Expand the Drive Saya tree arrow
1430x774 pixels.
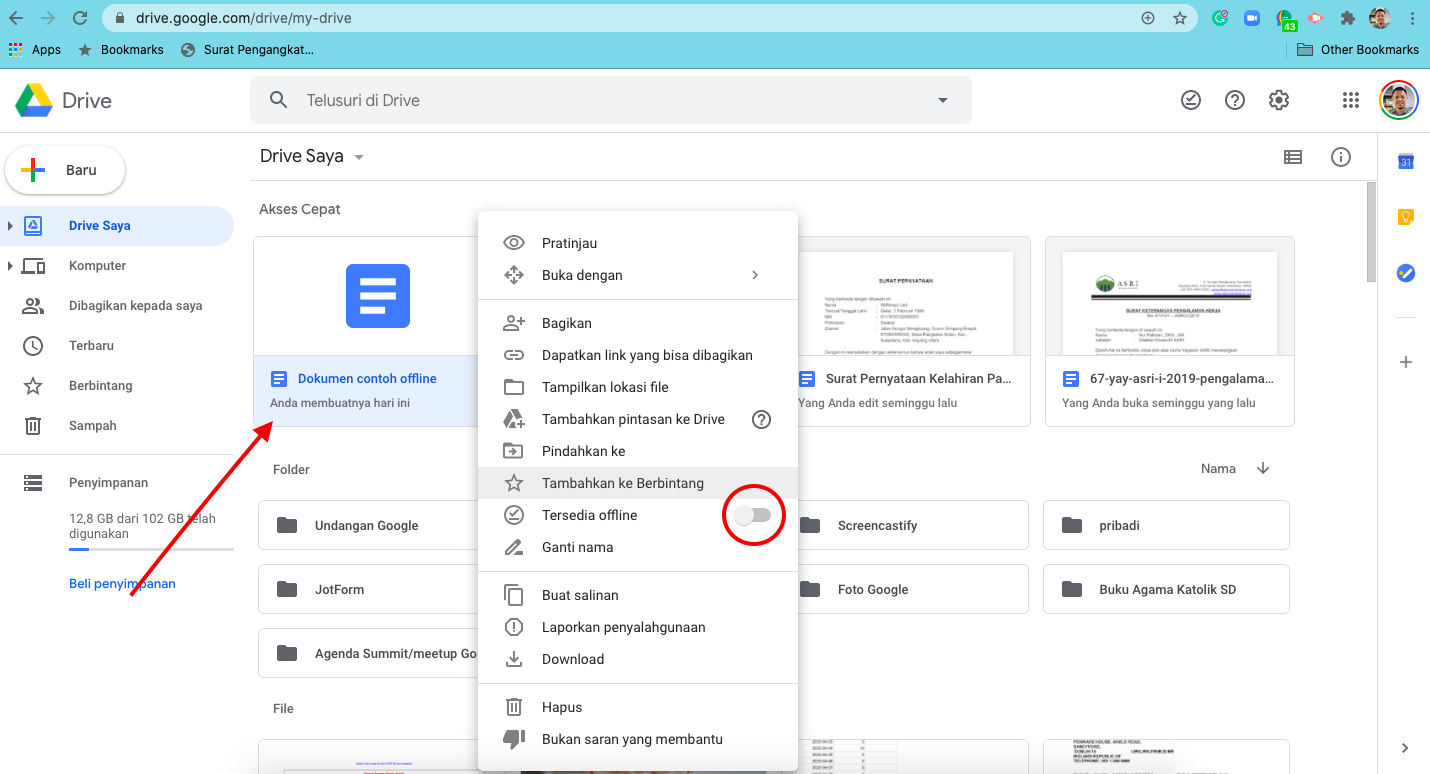(10, 226)
